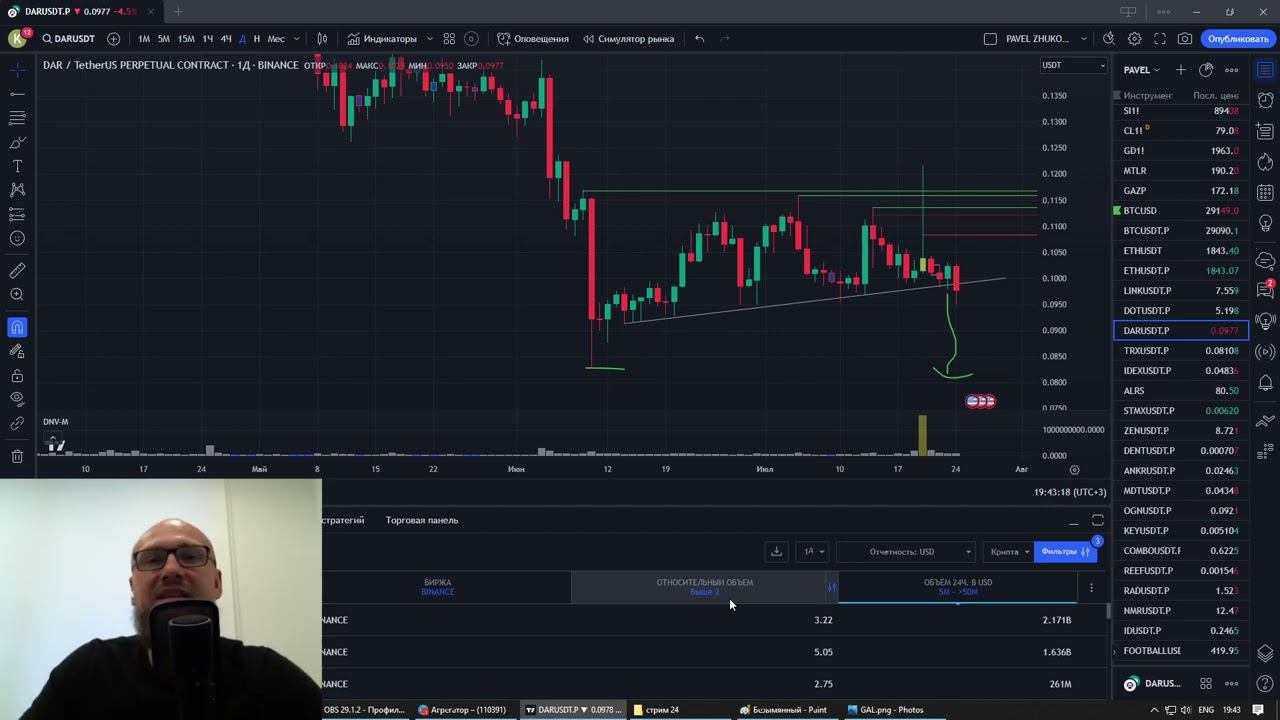Click the БИРЖА column header

point(437,587)
